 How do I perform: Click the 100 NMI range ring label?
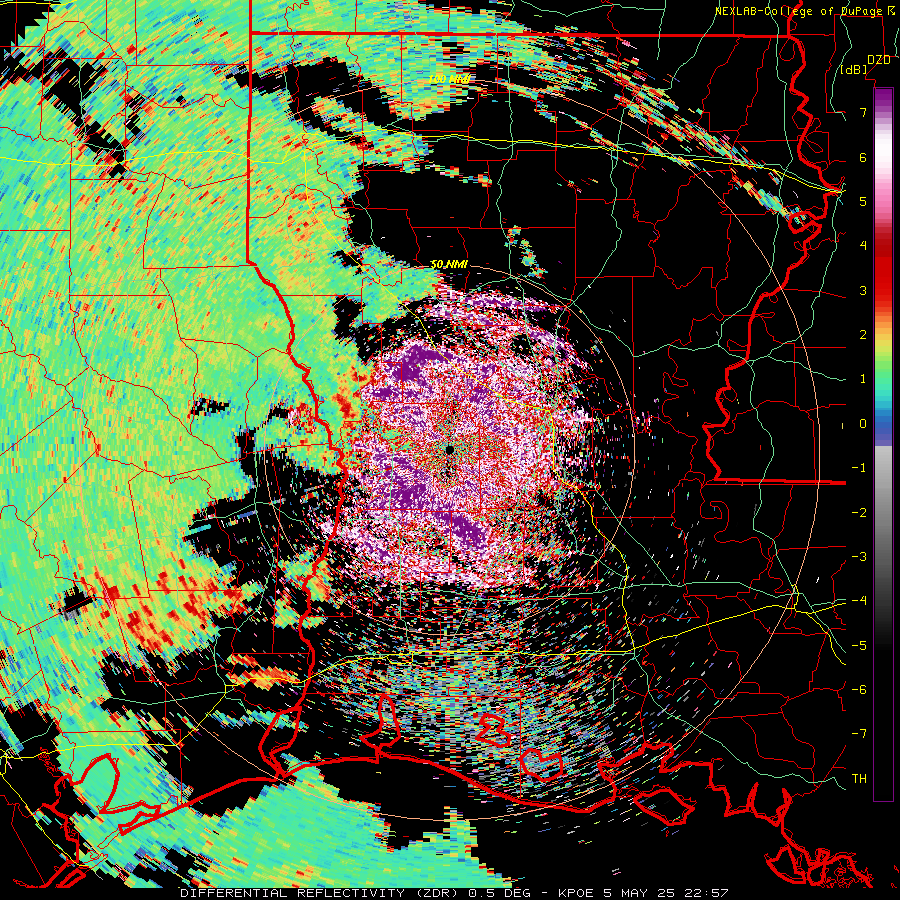point(449,79)
